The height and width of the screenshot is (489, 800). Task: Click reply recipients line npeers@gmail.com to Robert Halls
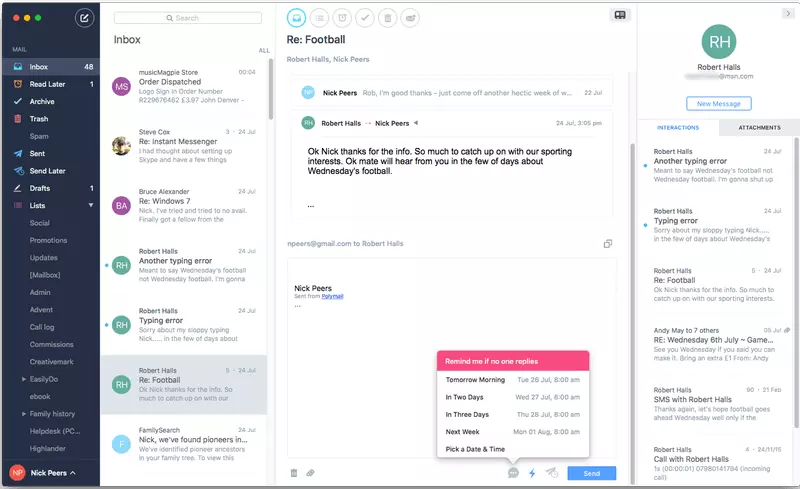[x=345, y=243]
